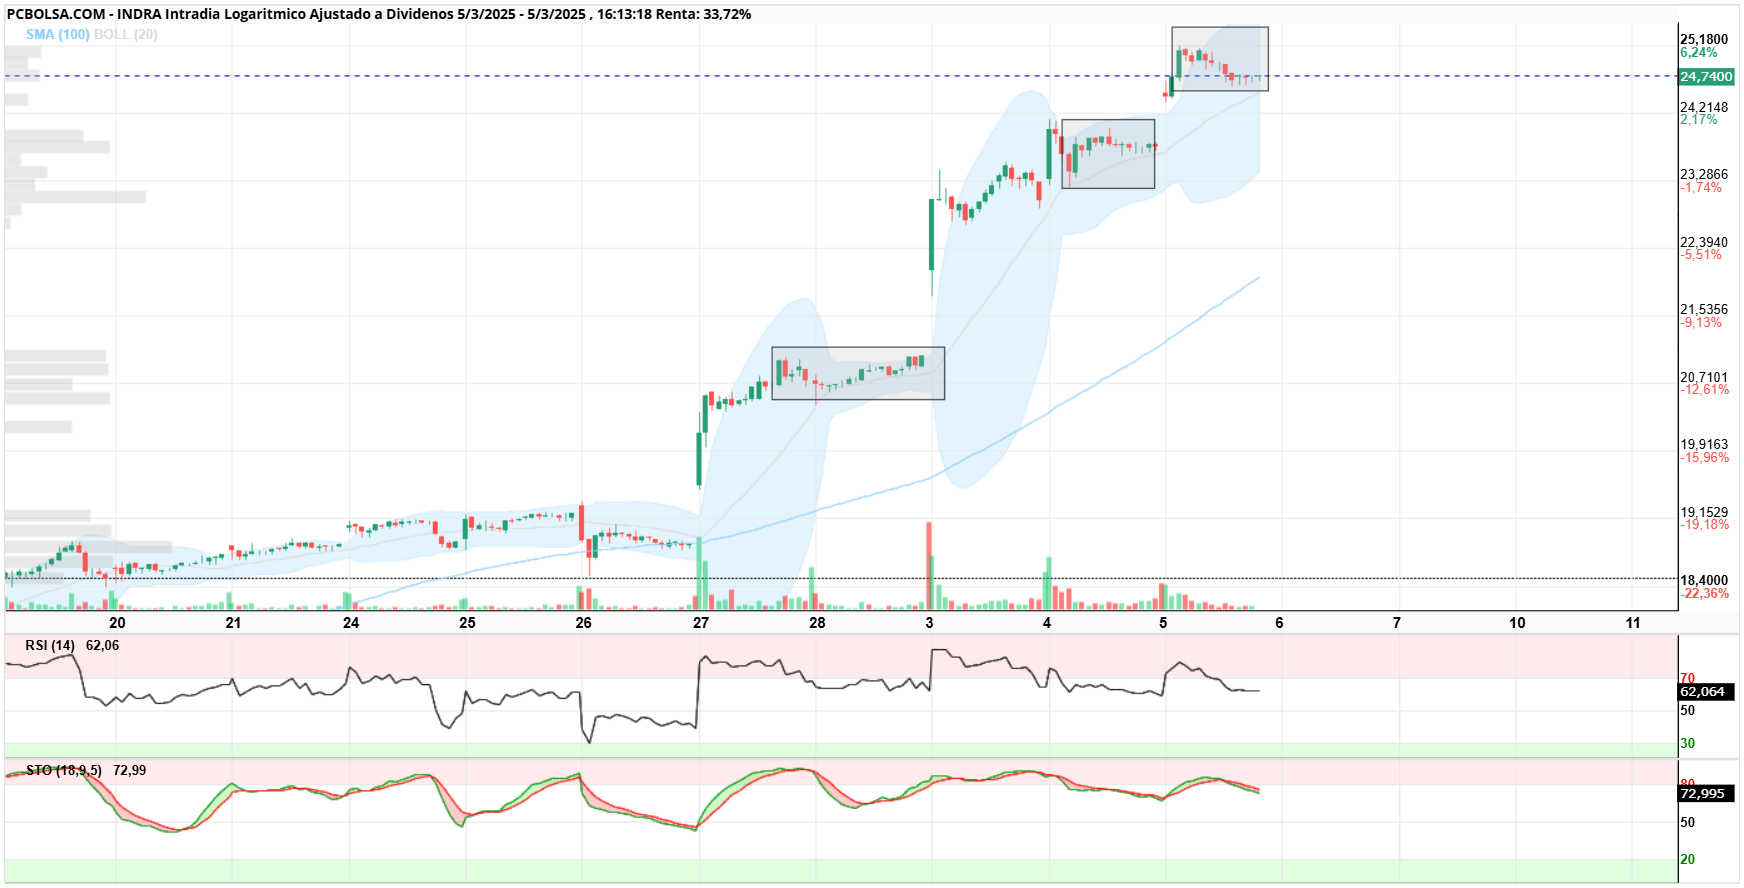The image size is (1744, 888).
Task: Click the RSI (14) 62,06 indicator label
Action: 72,646
